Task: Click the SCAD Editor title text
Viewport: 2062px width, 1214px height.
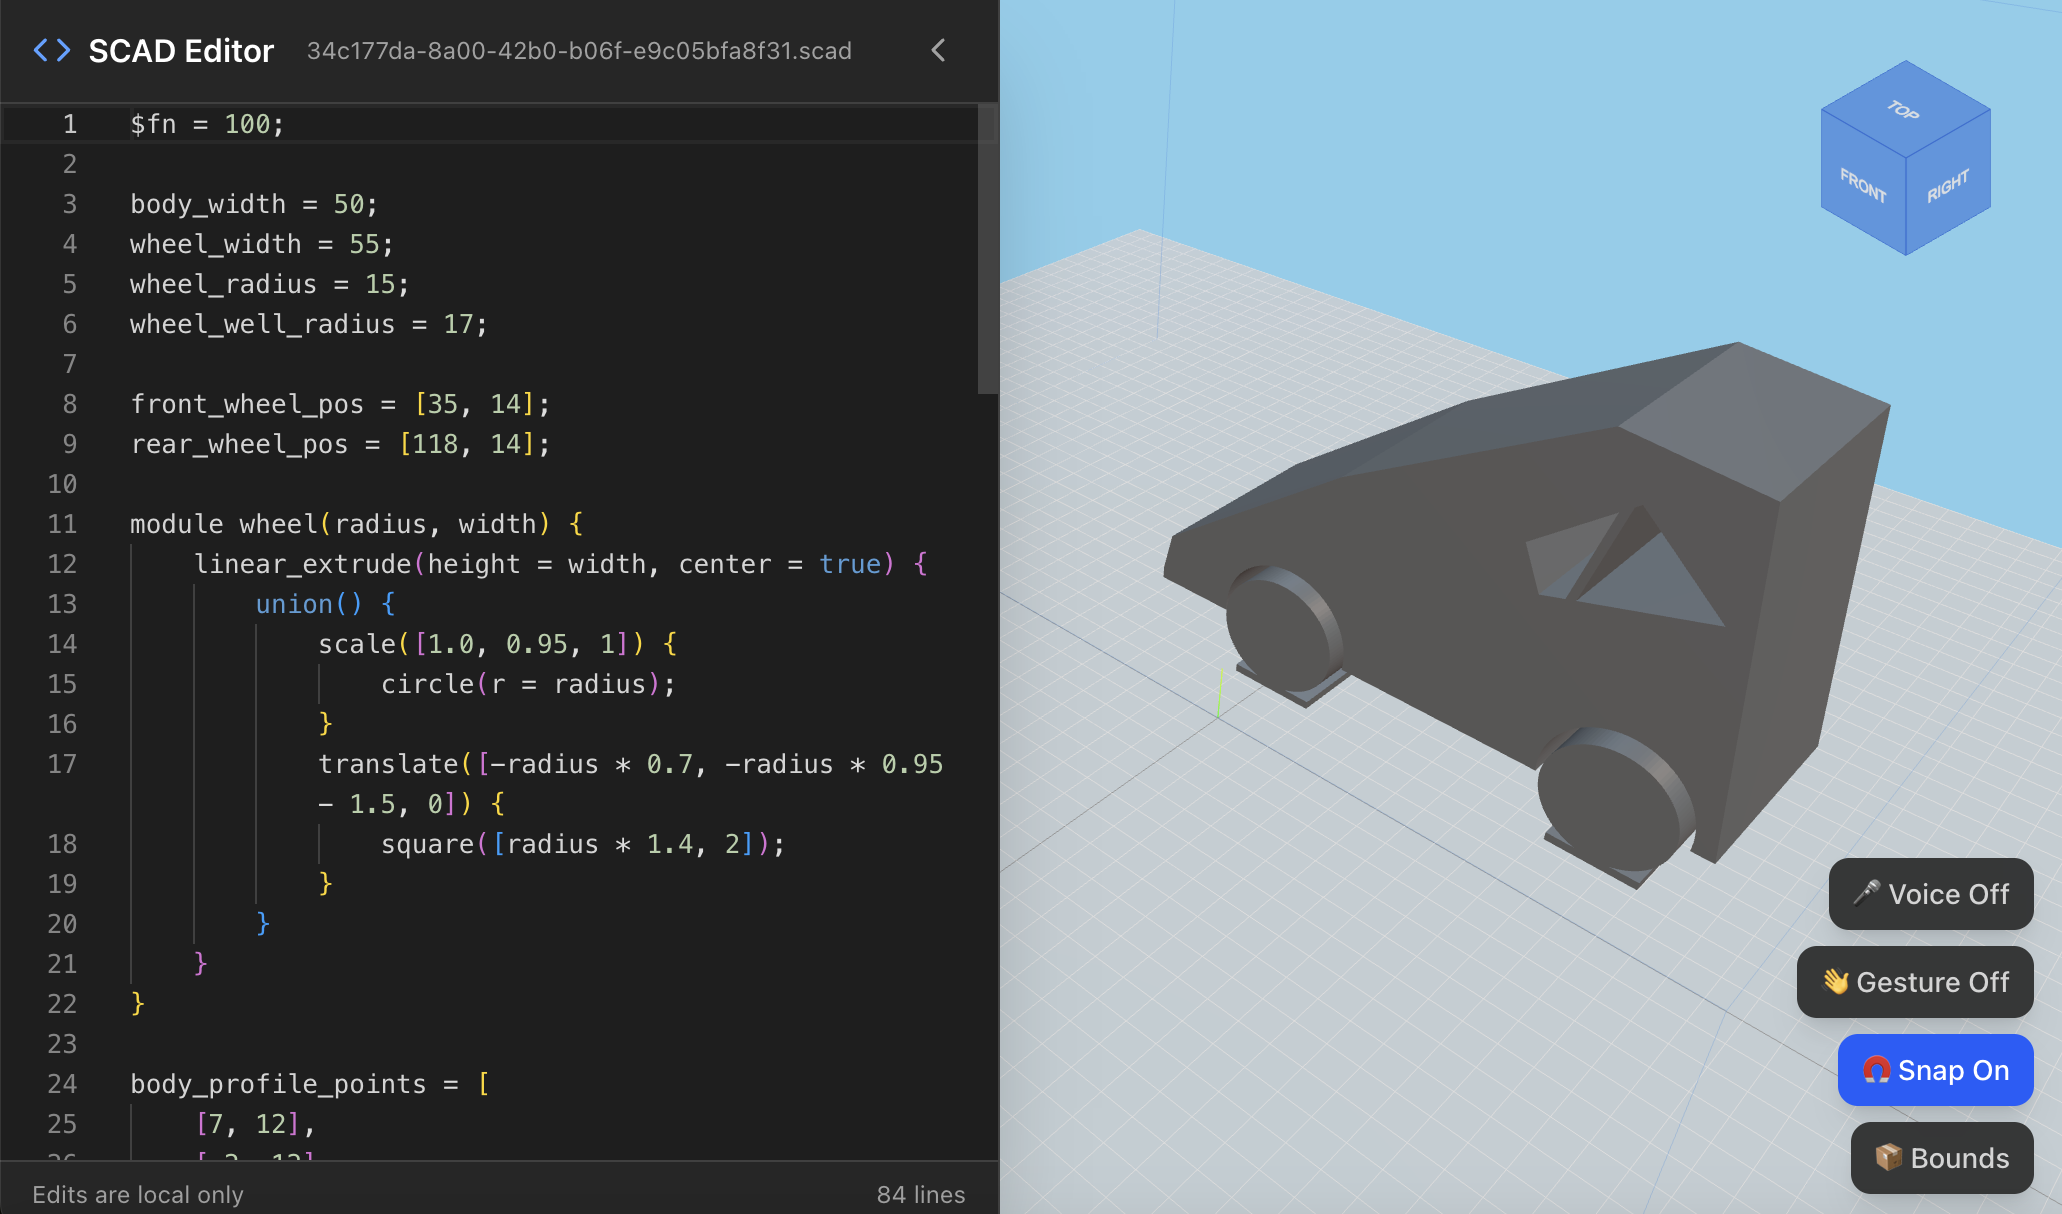Action: coord(181,51)
